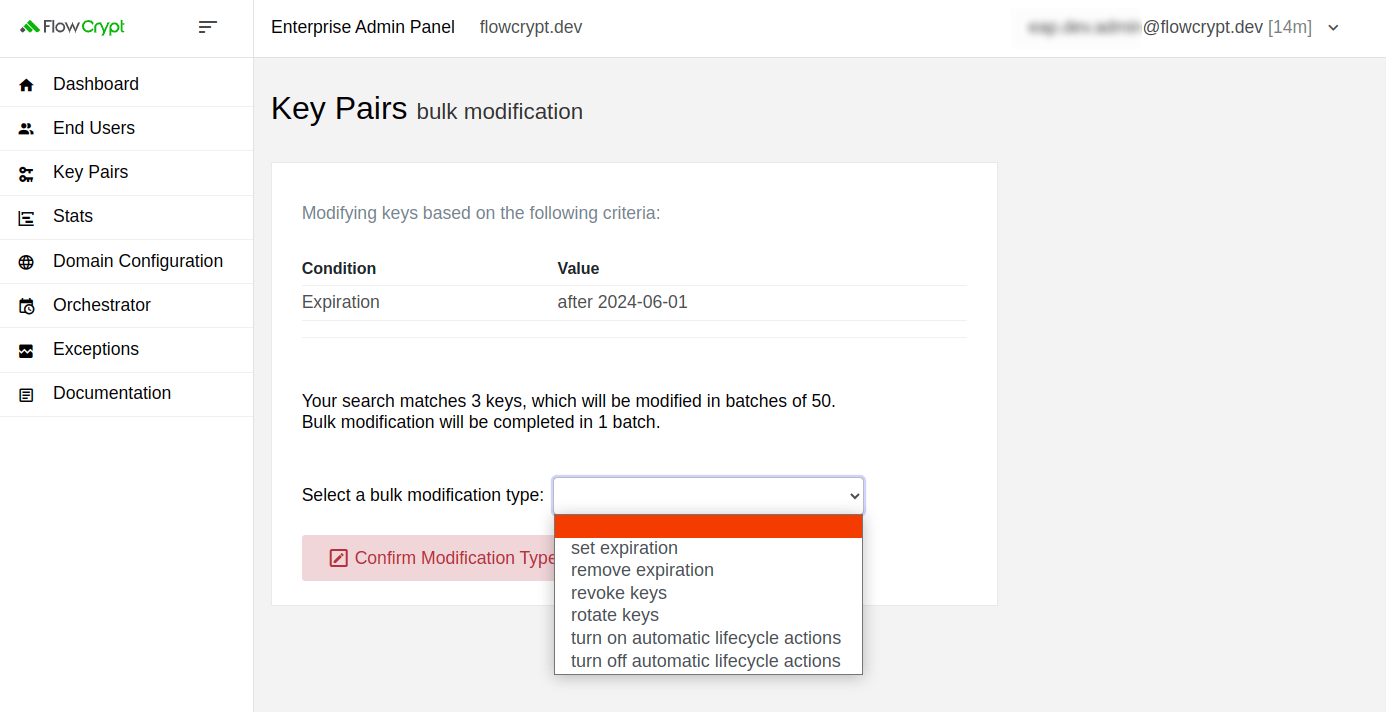Click 'Bulk modification will be completed' line

(x=481, y=422)
